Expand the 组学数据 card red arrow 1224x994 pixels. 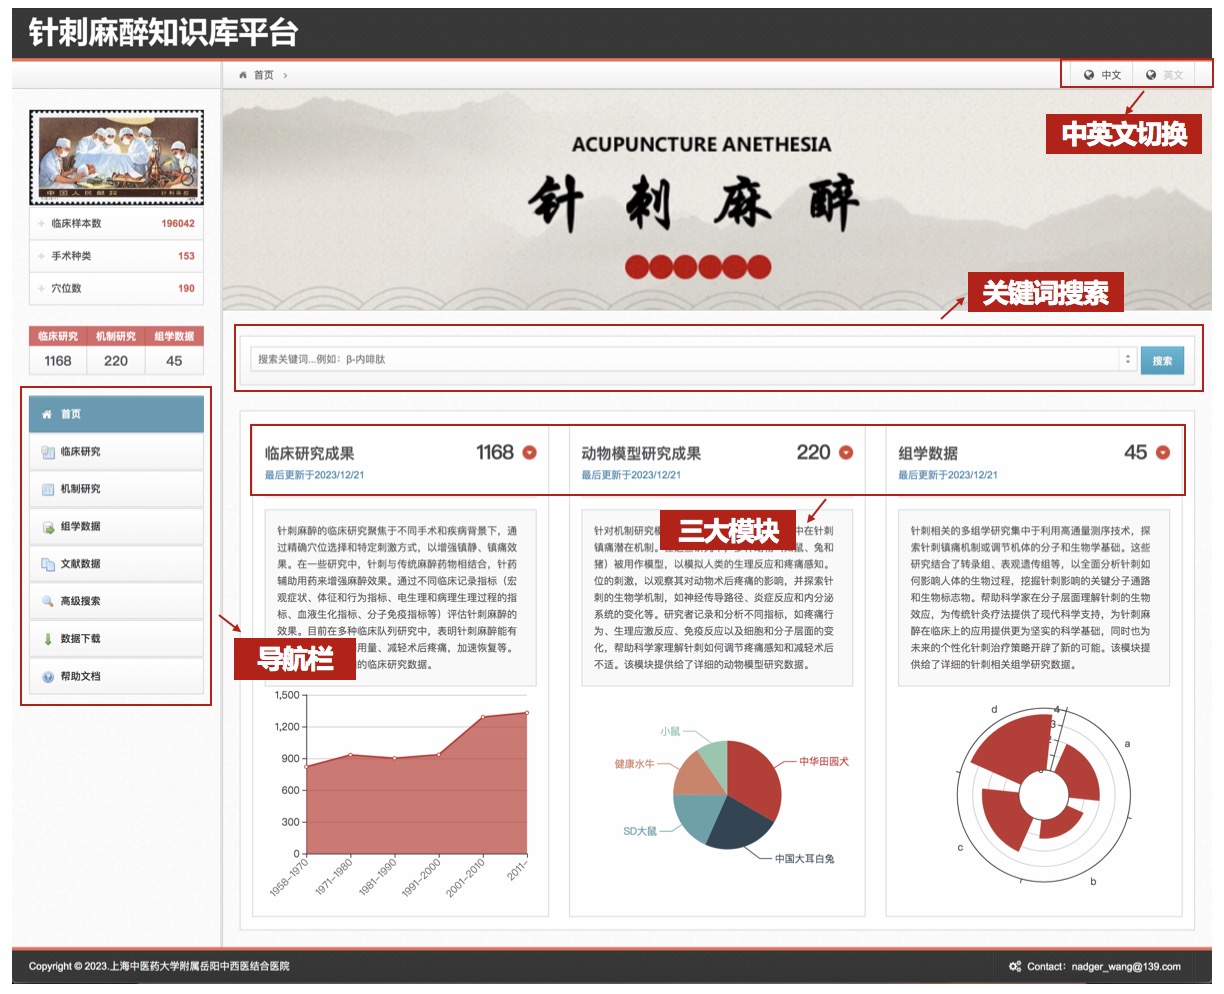(x=1163, y=453)
